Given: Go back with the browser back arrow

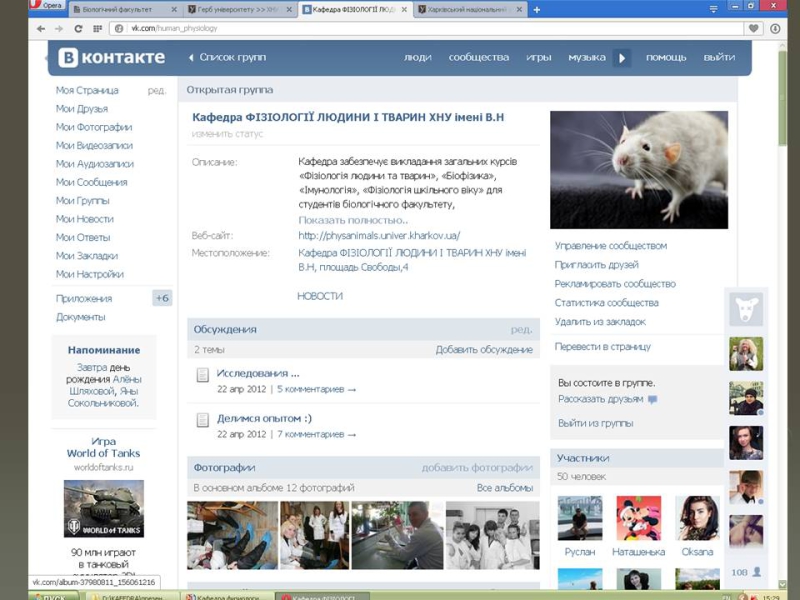Looking at the screenshot, I should point(41,29).
